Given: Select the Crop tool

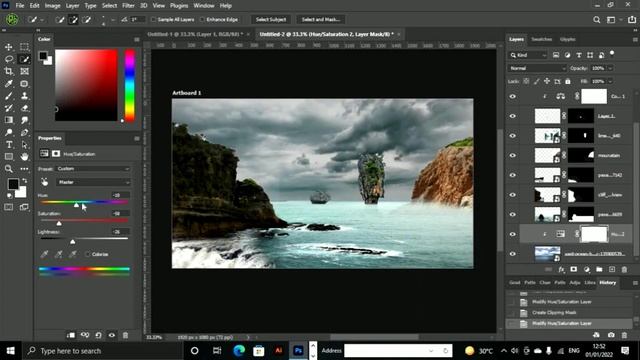Looking at the screenshot, I should coord(9,71).
